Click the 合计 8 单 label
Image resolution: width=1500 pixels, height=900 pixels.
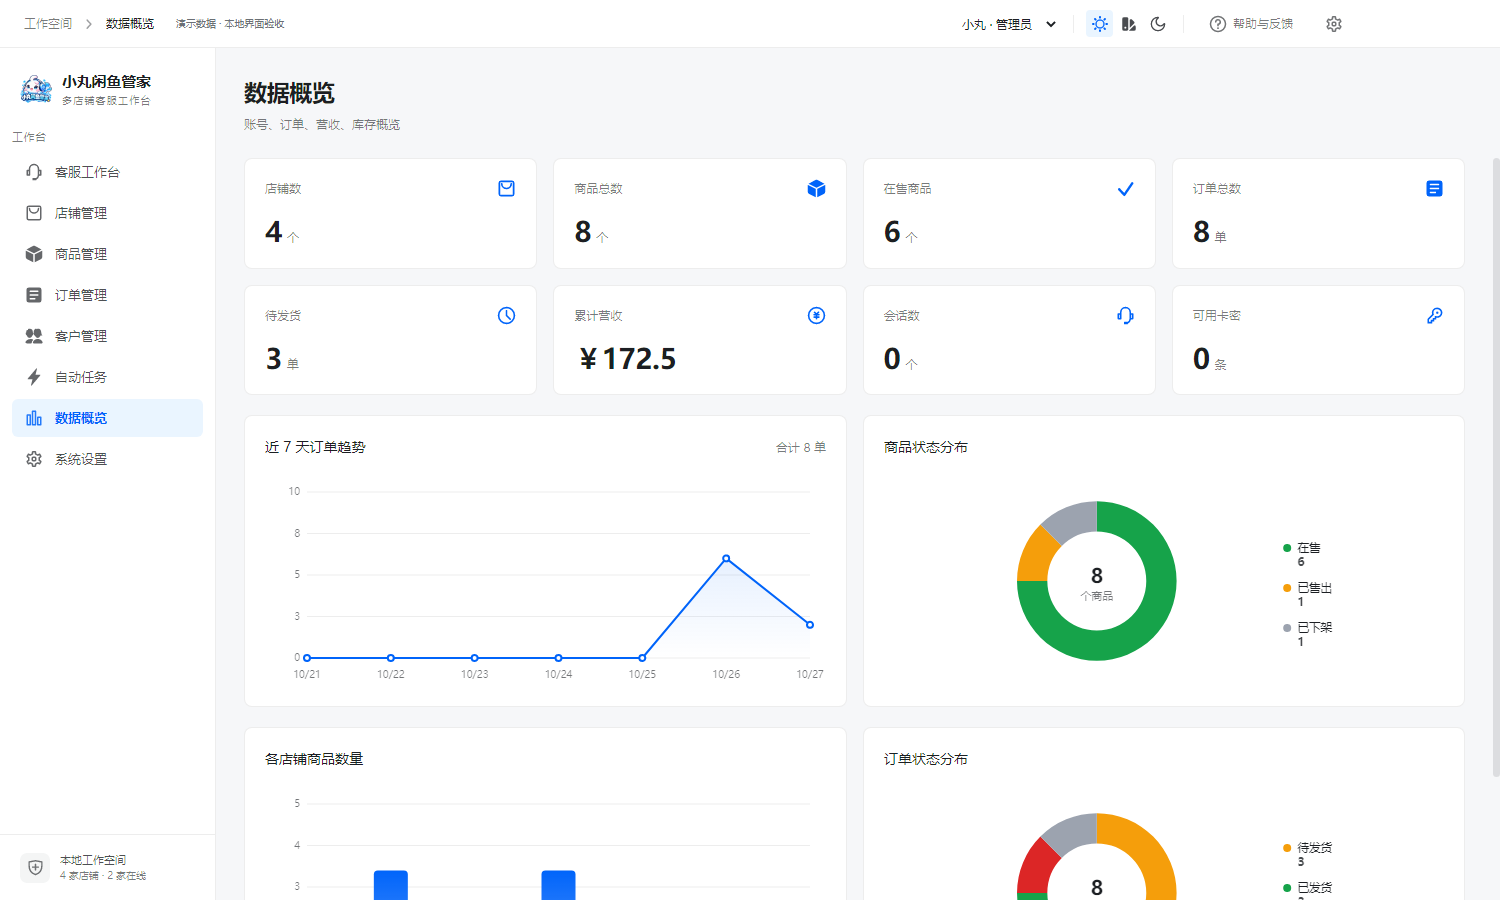[801, 448]
